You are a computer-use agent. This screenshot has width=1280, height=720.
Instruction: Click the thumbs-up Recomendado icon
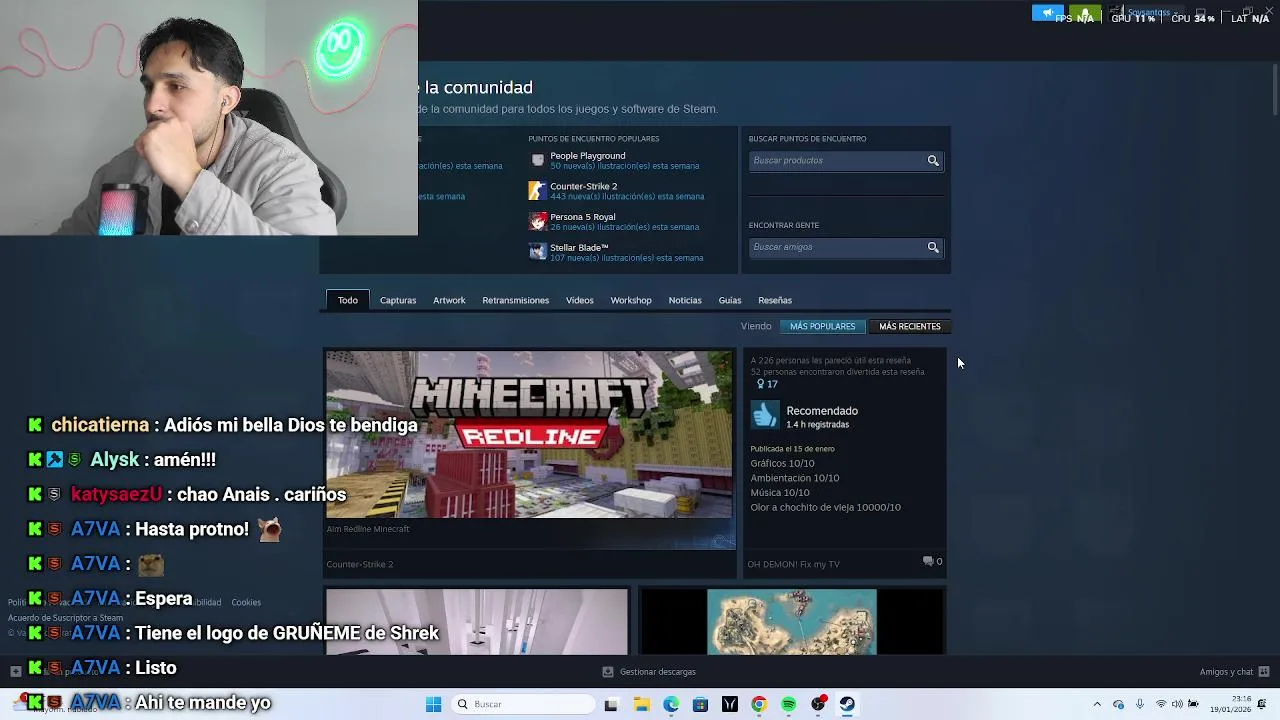click(x=765, y=416)
